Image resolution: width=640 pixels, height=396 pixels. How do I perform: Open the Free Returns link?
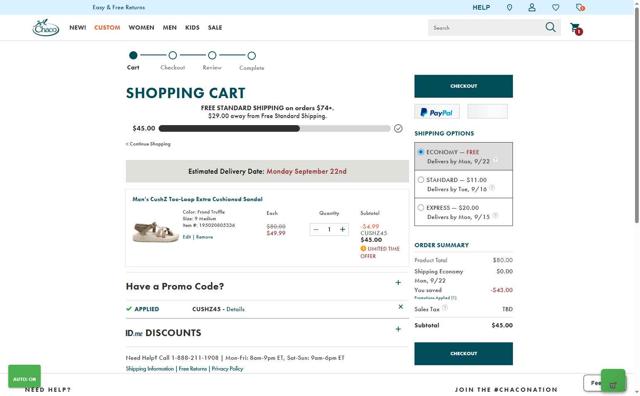tap(193, 369)
